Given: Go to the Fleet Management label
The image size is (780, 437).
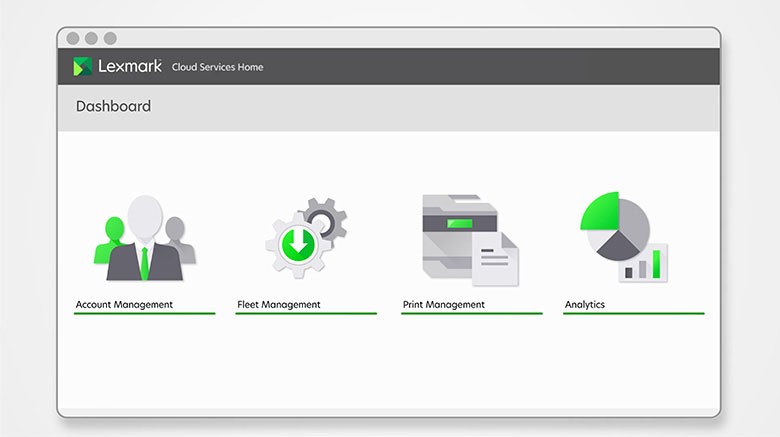Looking at the screenshot, I should click(279, 304).
